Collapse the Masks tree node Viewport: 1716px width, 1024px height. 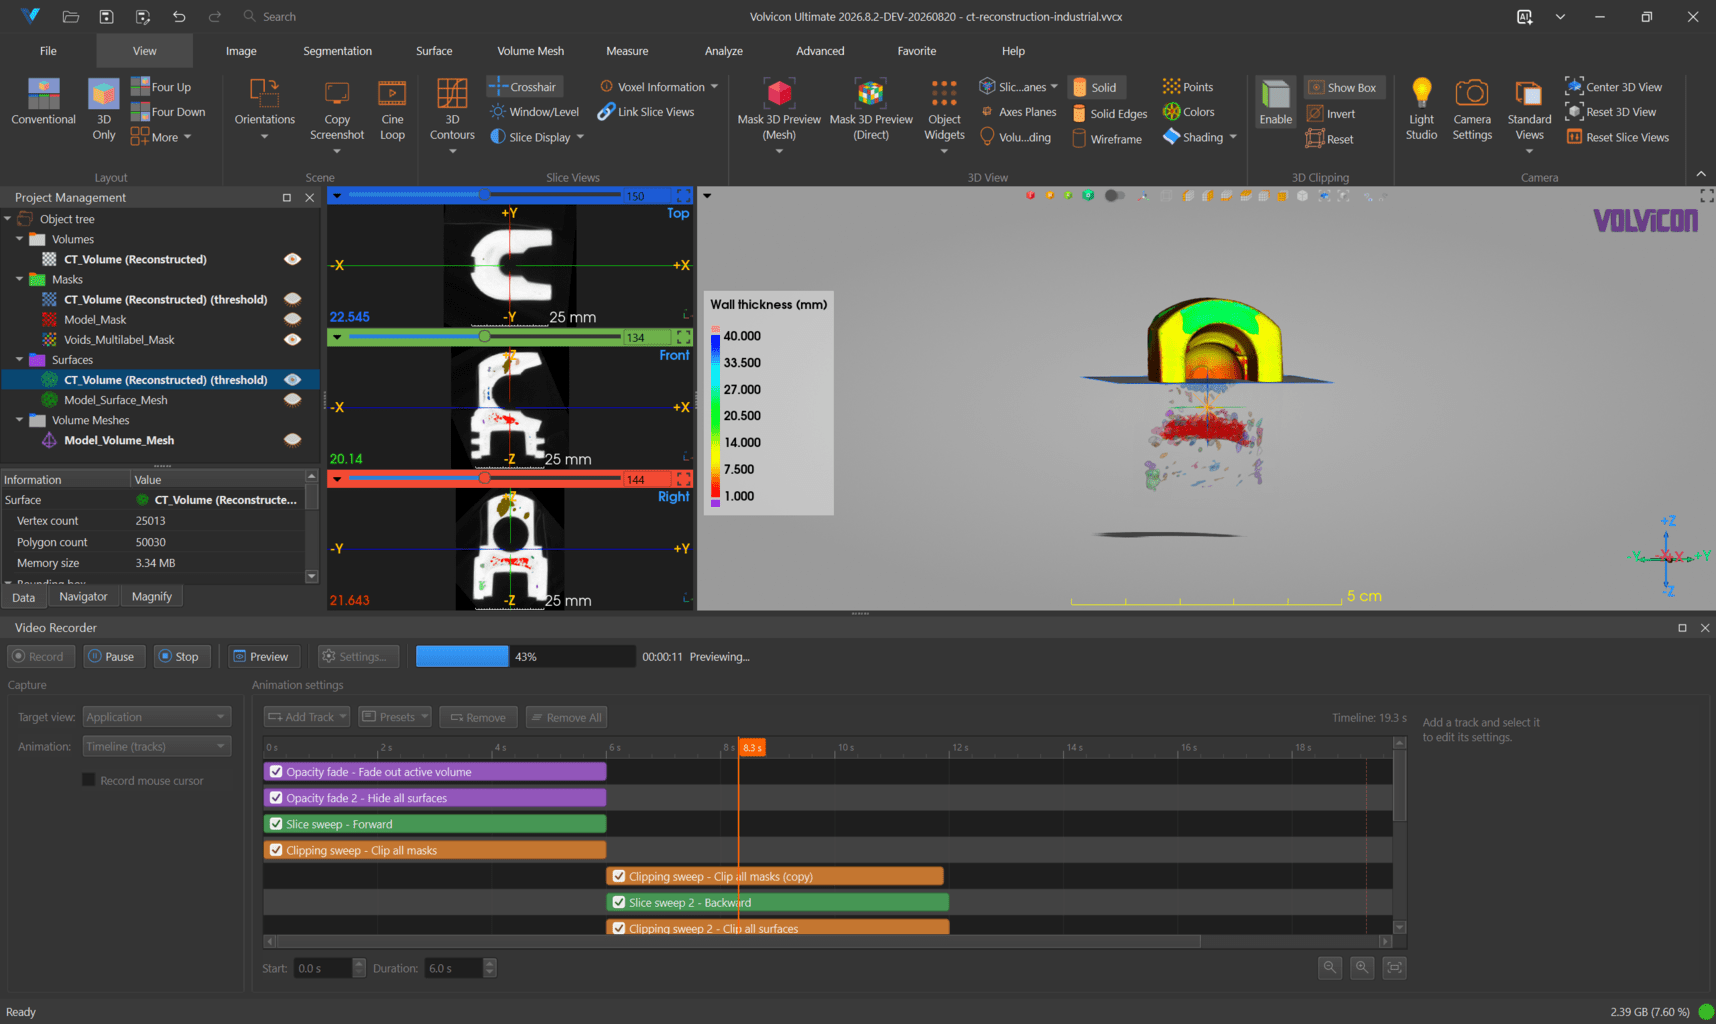tap(19, 279)
